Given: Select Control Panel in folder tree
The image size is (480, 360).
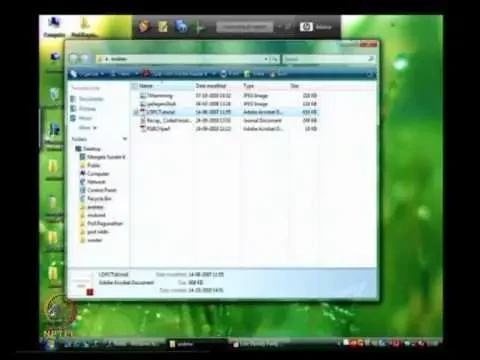Looking at the screenshot, I should tap(98, 190).
